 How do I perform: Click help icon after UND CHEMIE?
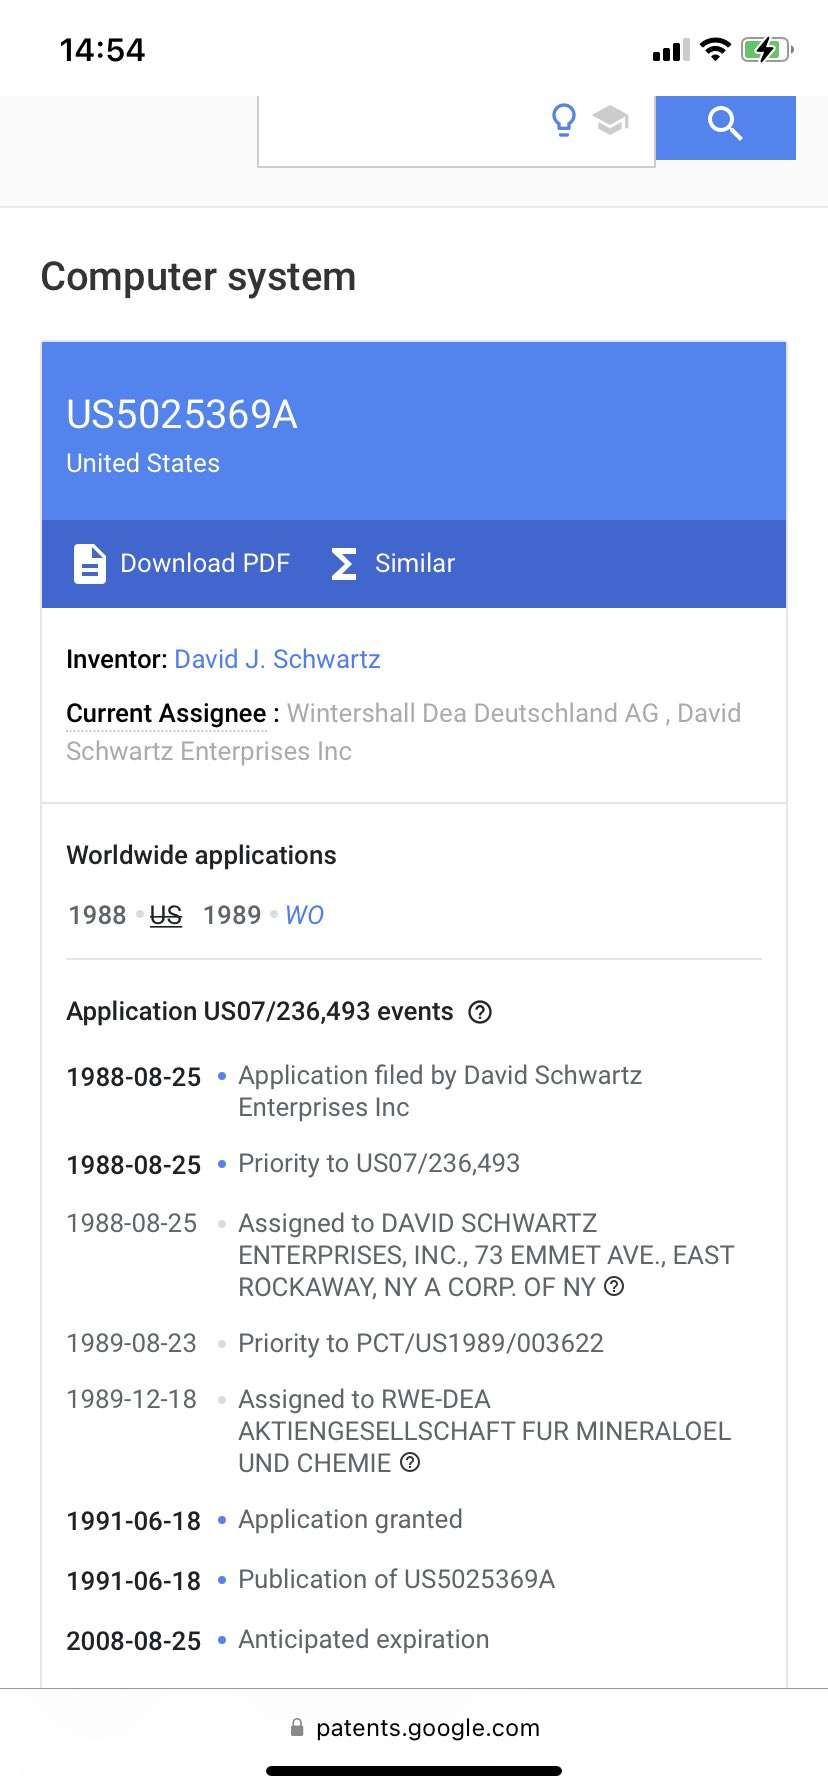tap(410, 1463)
